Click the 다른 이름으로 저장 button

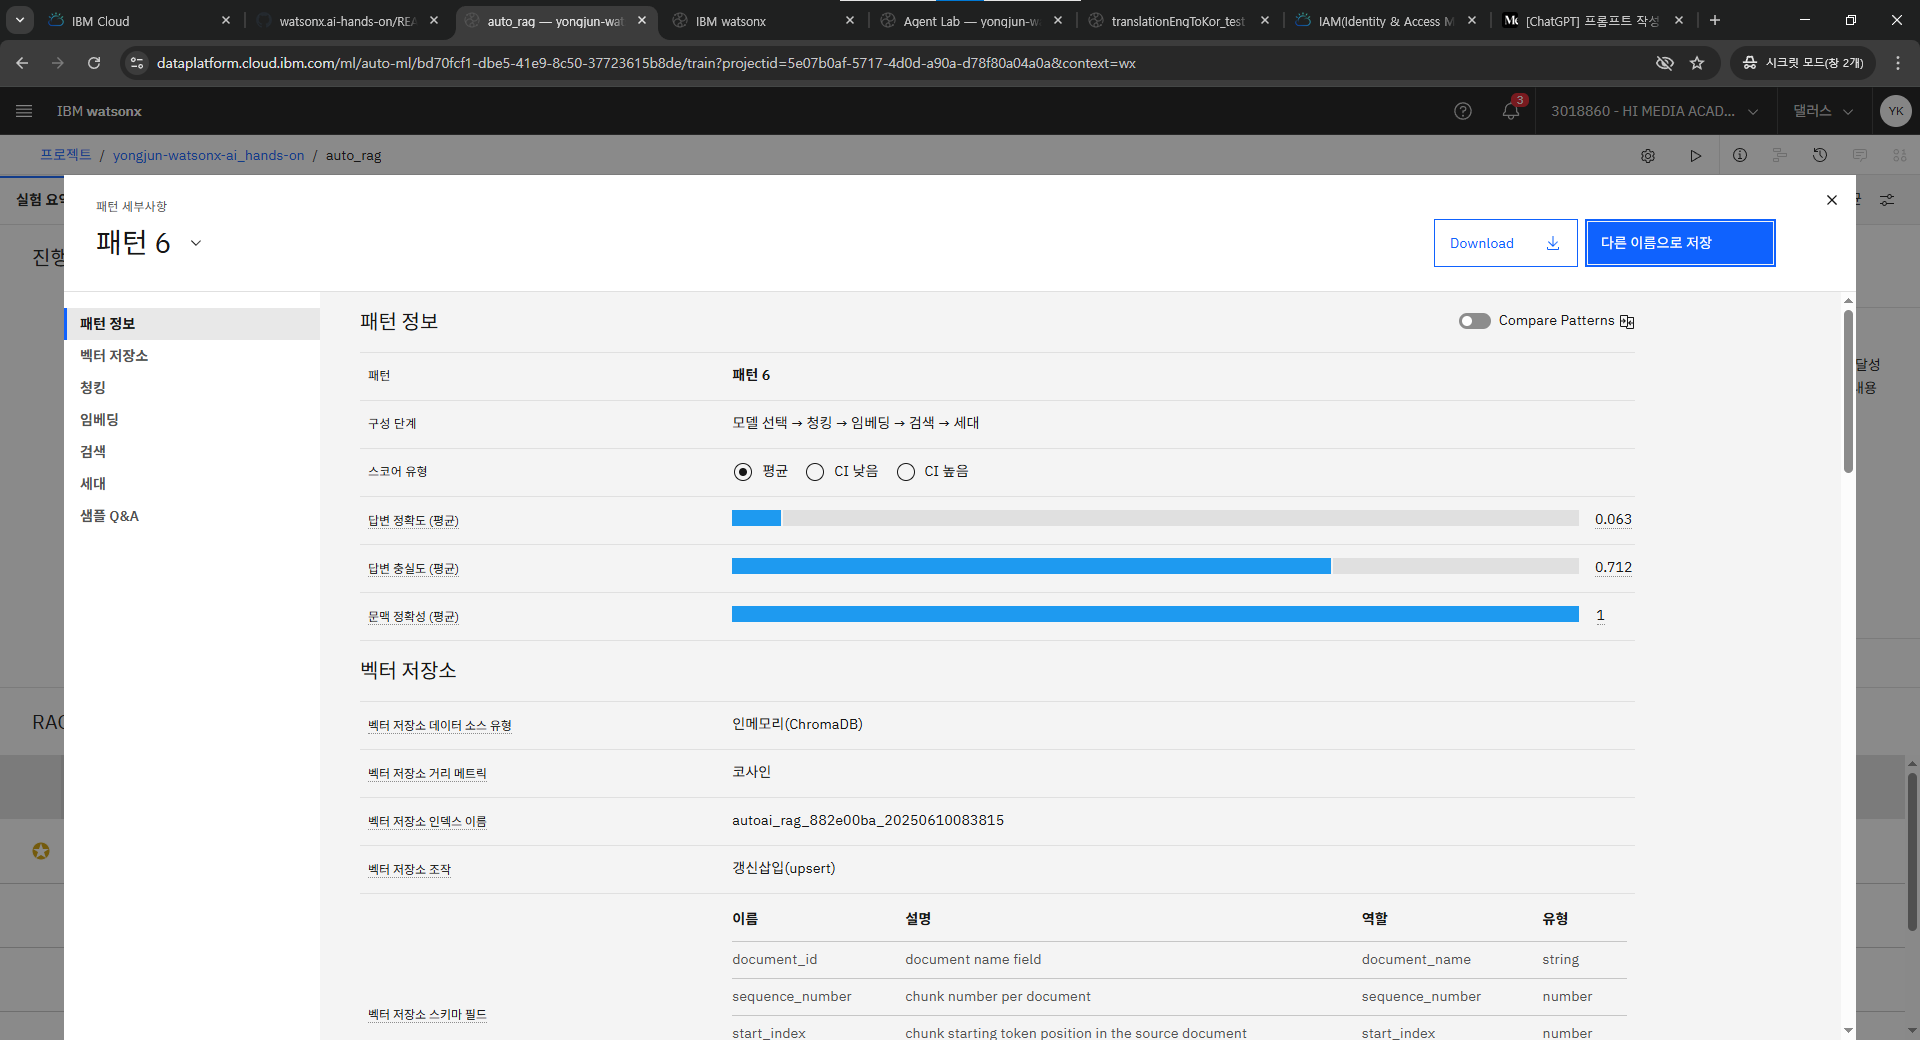click(x=1680, y=243)
